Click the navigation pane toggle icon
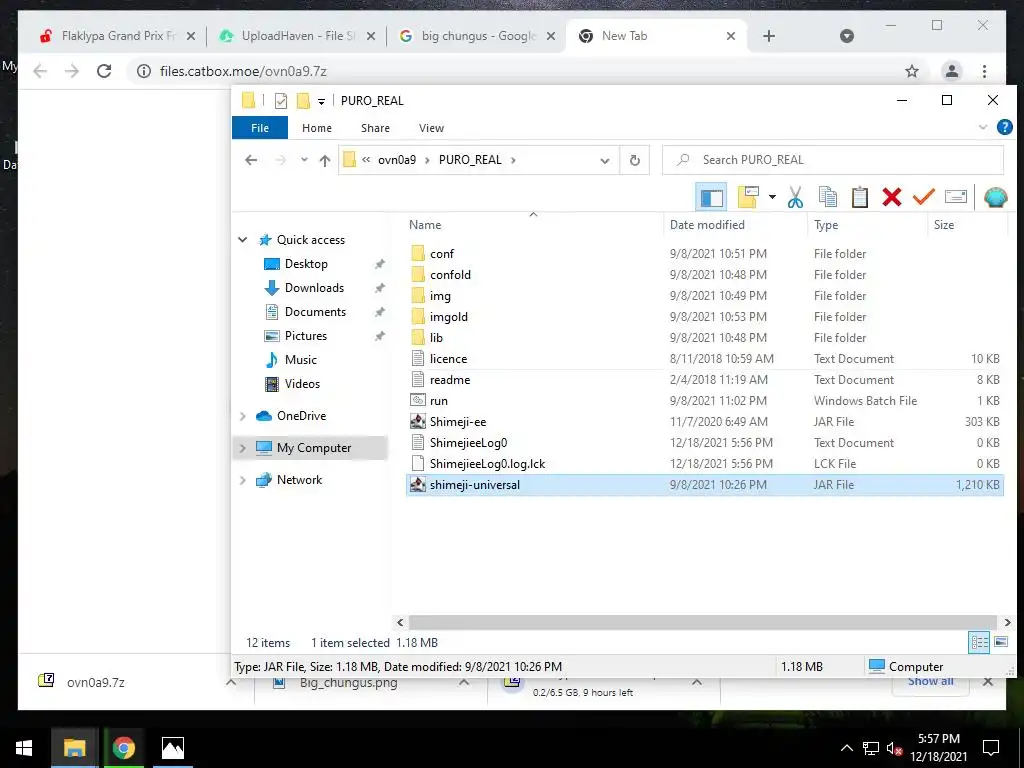The height and width of the screenshot is (768, 1024). (x=711, y=197)
